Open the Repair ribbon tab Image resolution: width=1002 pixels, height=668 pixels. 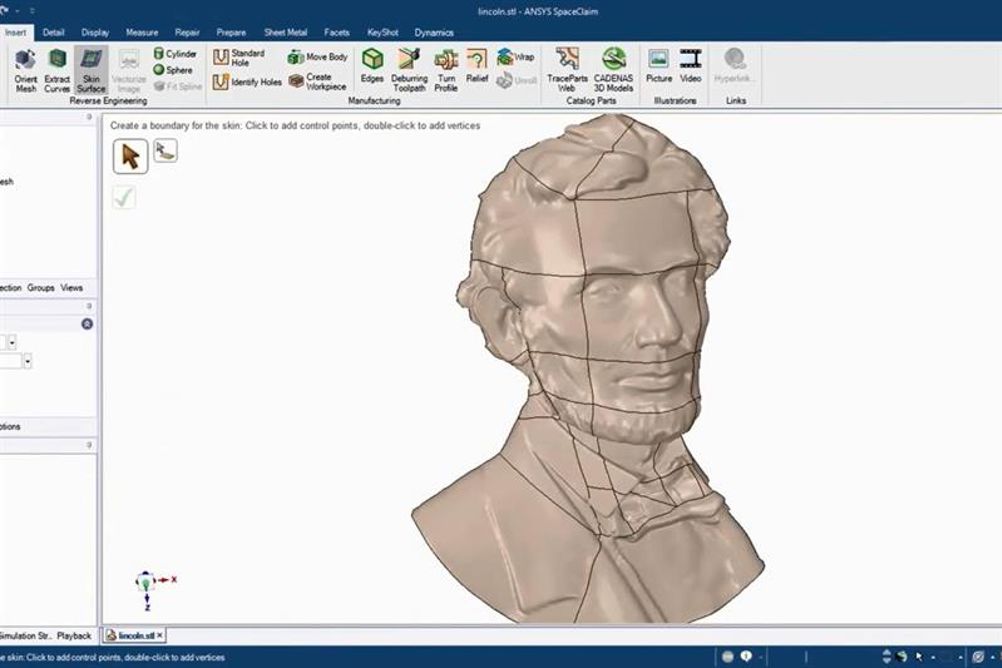coord(187,32)
